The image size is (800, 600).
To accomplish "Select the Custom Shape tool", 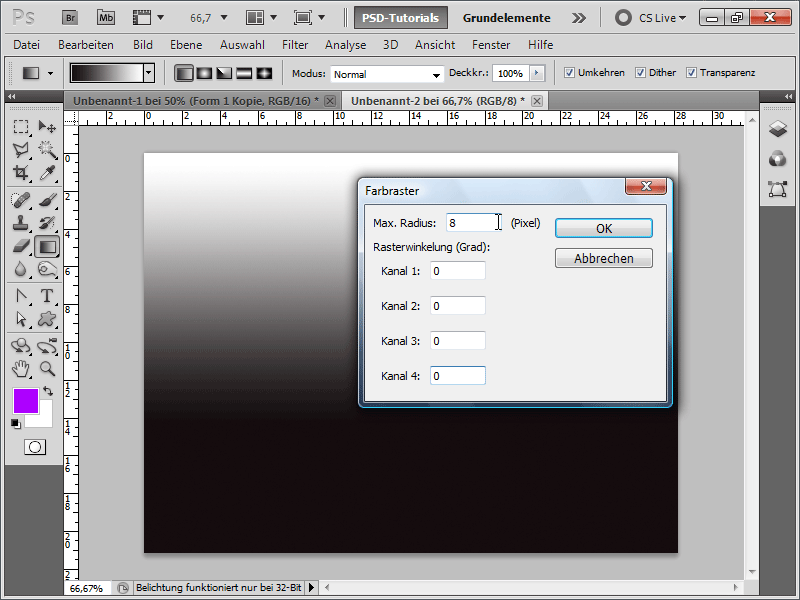I will [x=47, y=319].
